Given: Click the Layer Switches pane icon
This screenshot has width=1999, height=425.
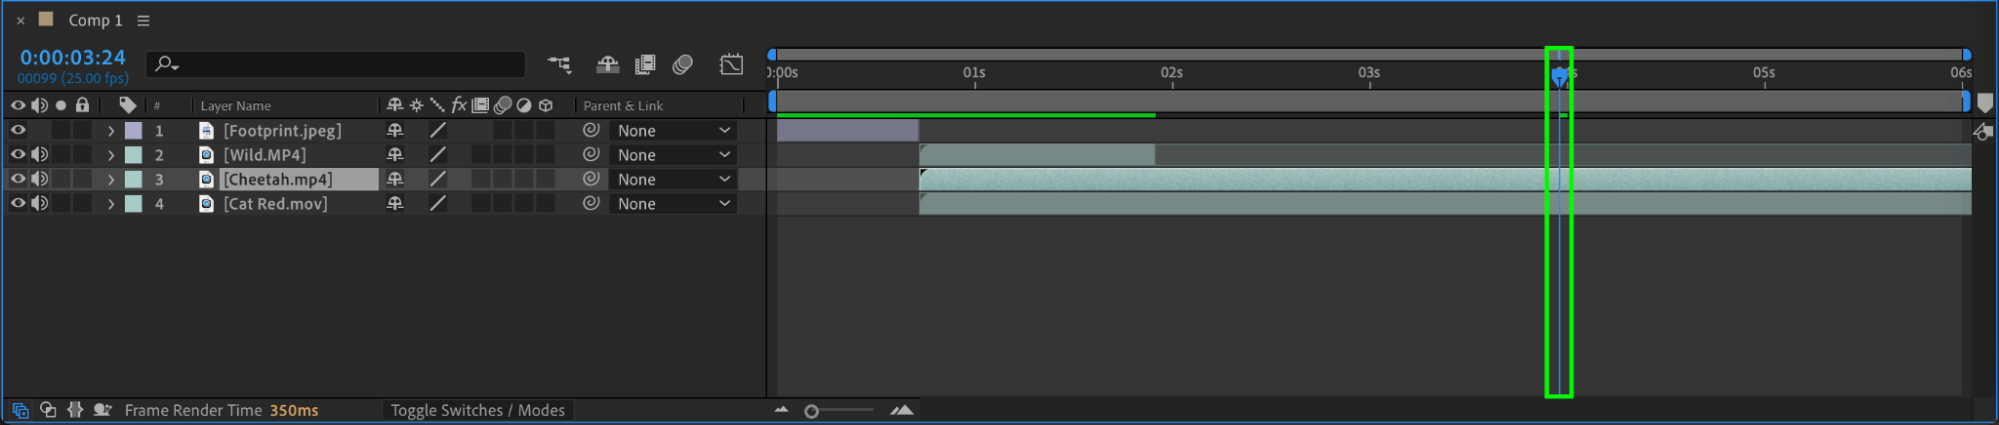Looking at the screenshot, I should (20, 410).
